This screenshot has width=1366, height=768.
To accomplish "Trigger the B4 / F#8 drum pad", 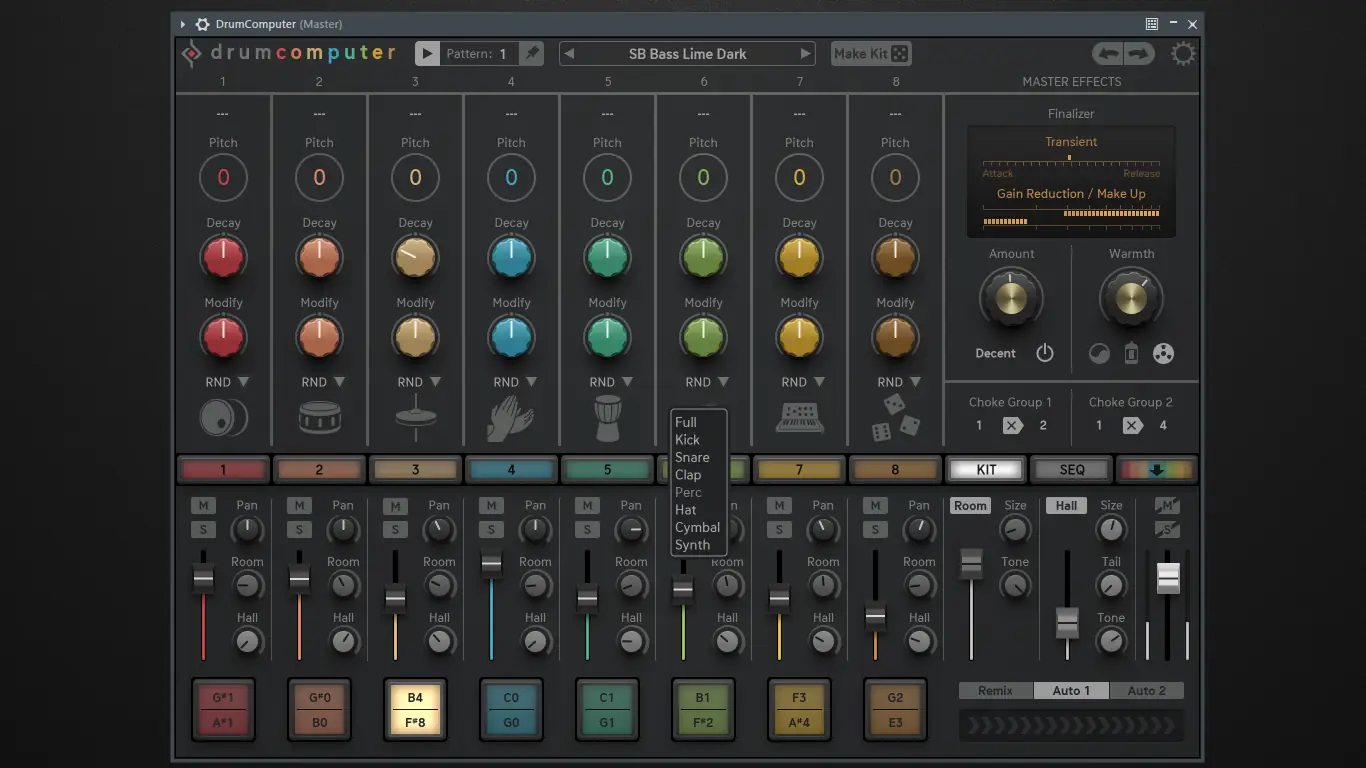I will 415,709.
